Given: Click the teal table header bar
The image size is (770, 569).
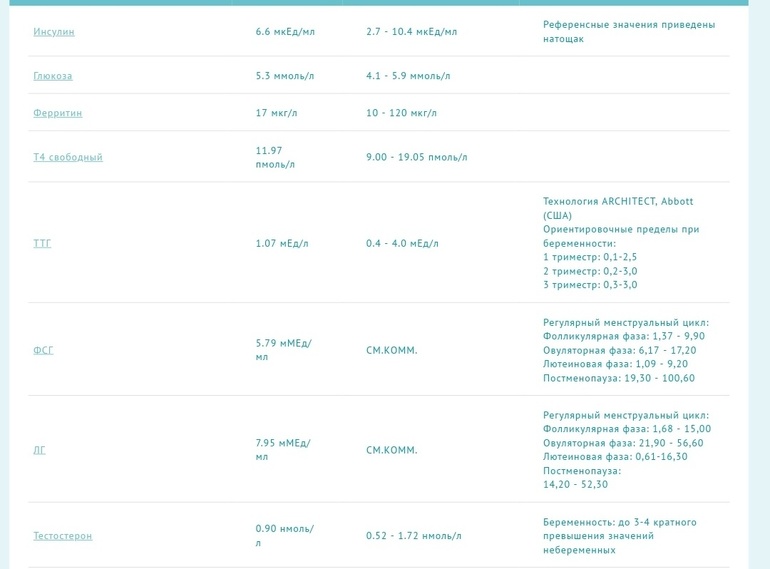Looking at the screenshot, I should [x=385, y=3].
